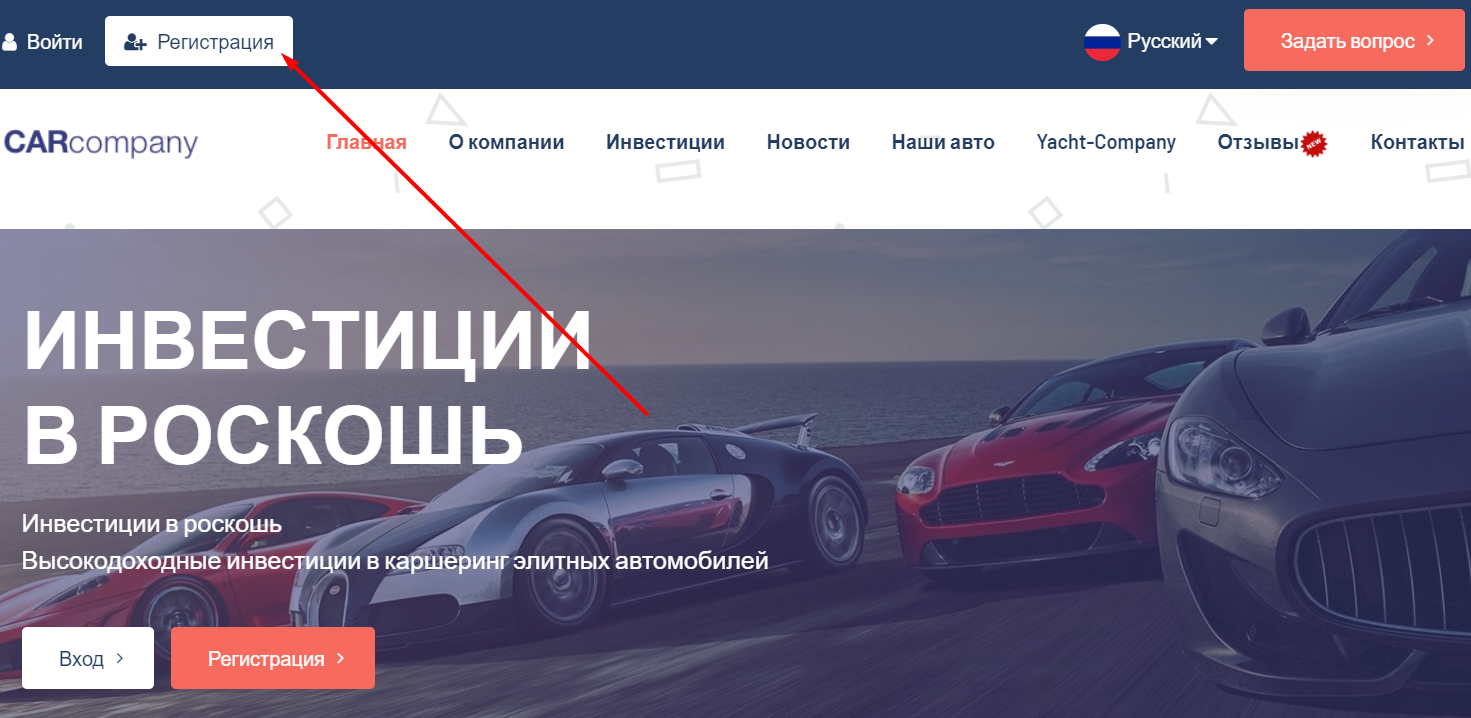Click the red NEW badge beside Отзывы
The height and width of the screenshot is (718, 1471).
point(1314,145)
